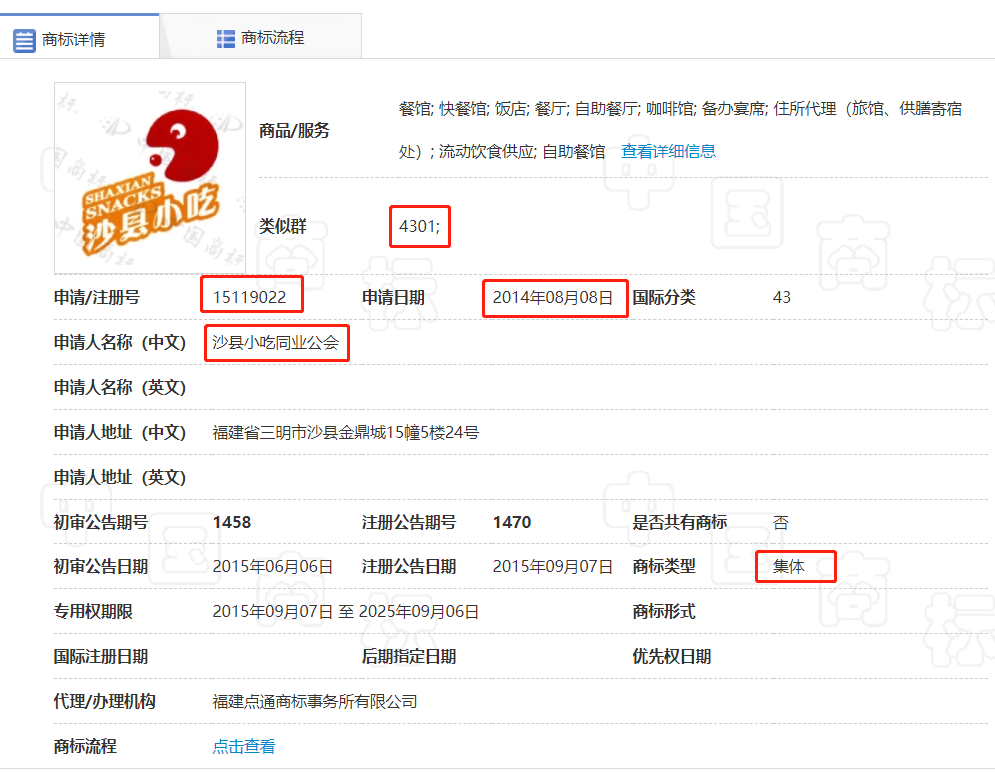Select the international class value 43

(782, 297)
